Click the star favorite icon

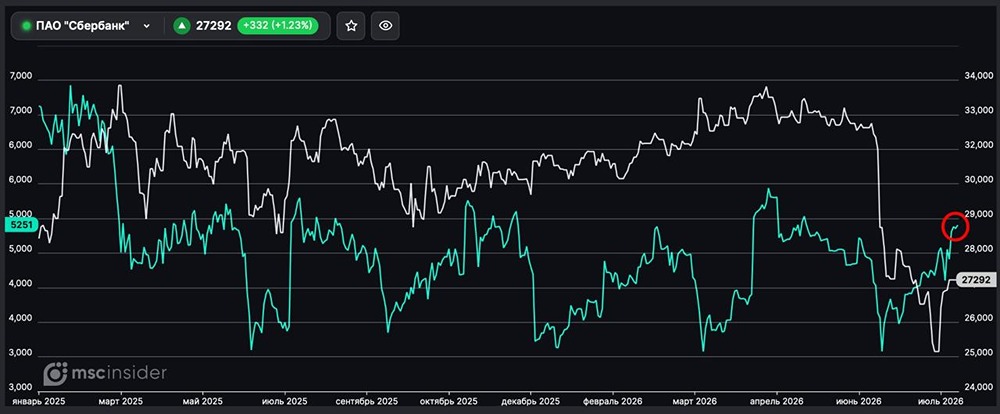[x=350, y=26]
